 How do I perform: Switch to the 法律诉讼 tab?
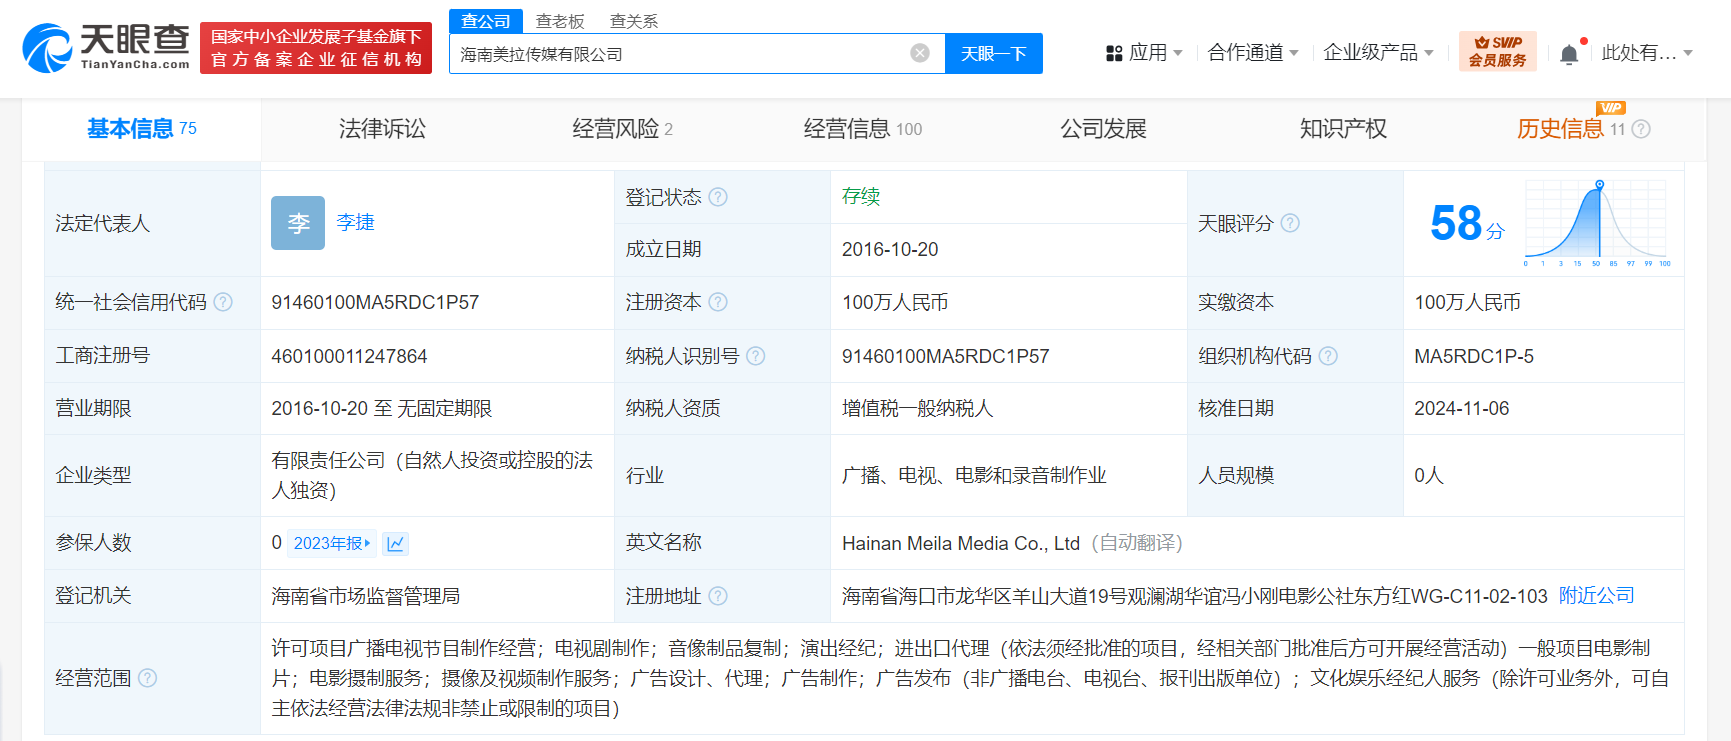click(382, 129)
